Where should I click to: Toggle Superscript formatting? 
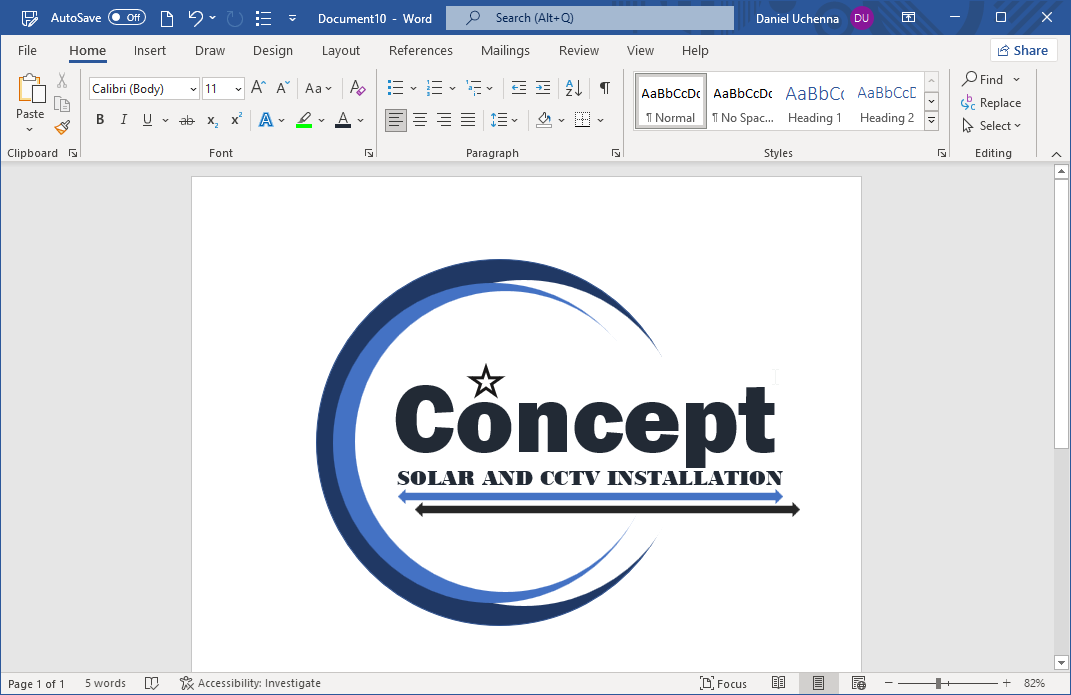click(235, 120)
